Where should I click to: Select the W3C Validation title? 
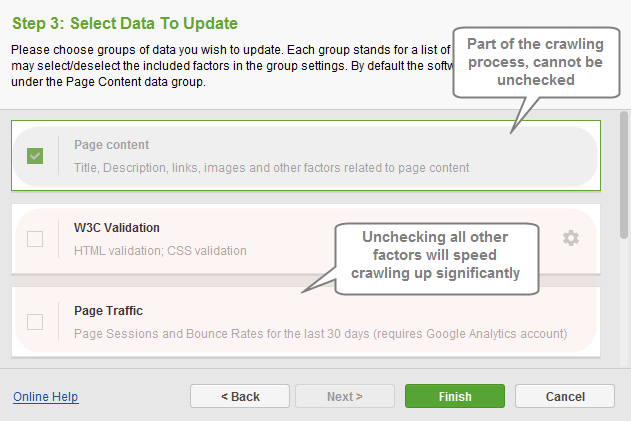pyautogui.click(x=117, y=228)
